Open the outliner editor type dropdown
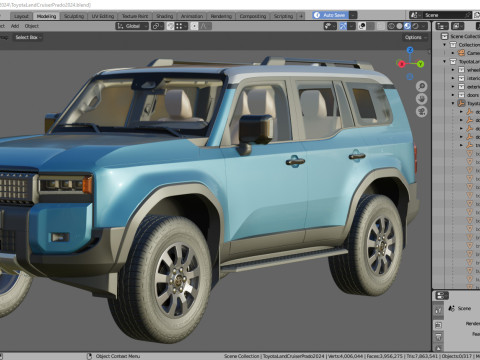Image resolution: width=480 pixels, height=360 pixels. click(x=442, y=26)
